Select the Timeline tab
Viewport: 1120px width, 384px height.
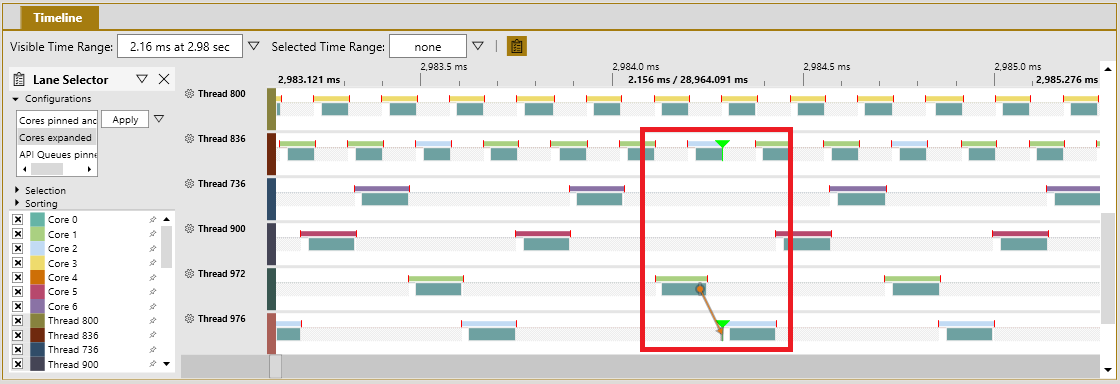58,18
